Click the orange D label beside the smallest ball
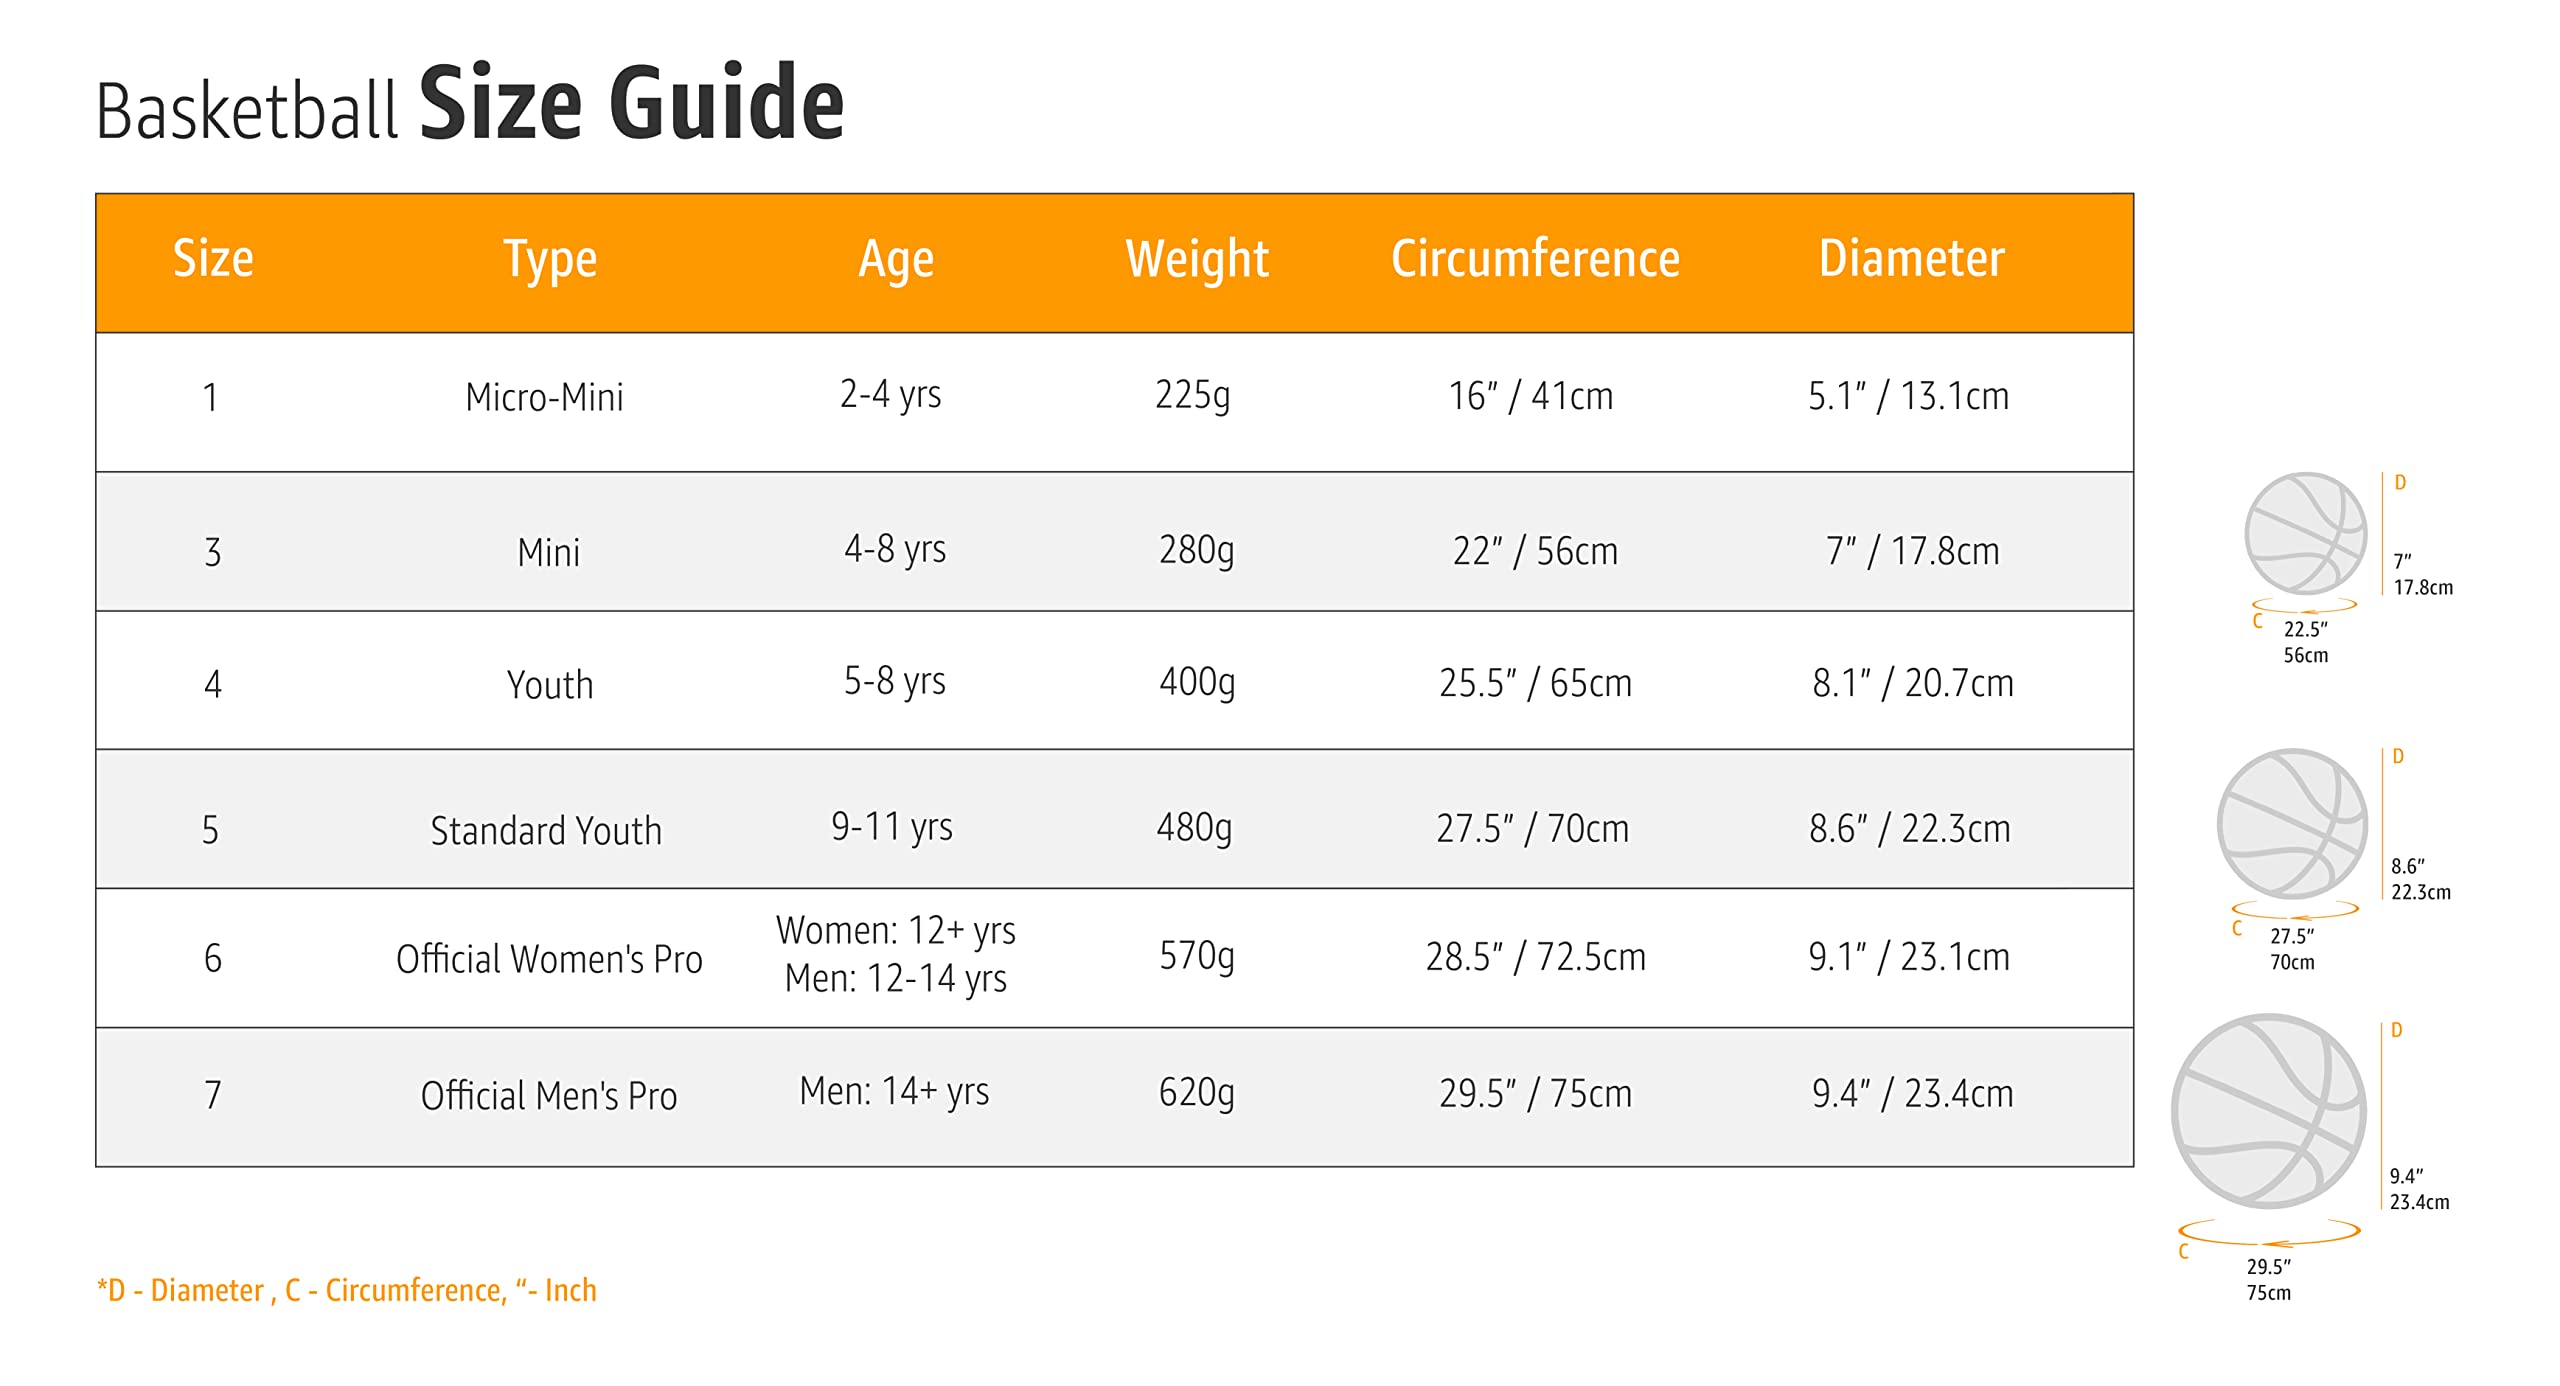 [x=2399, y=483]
